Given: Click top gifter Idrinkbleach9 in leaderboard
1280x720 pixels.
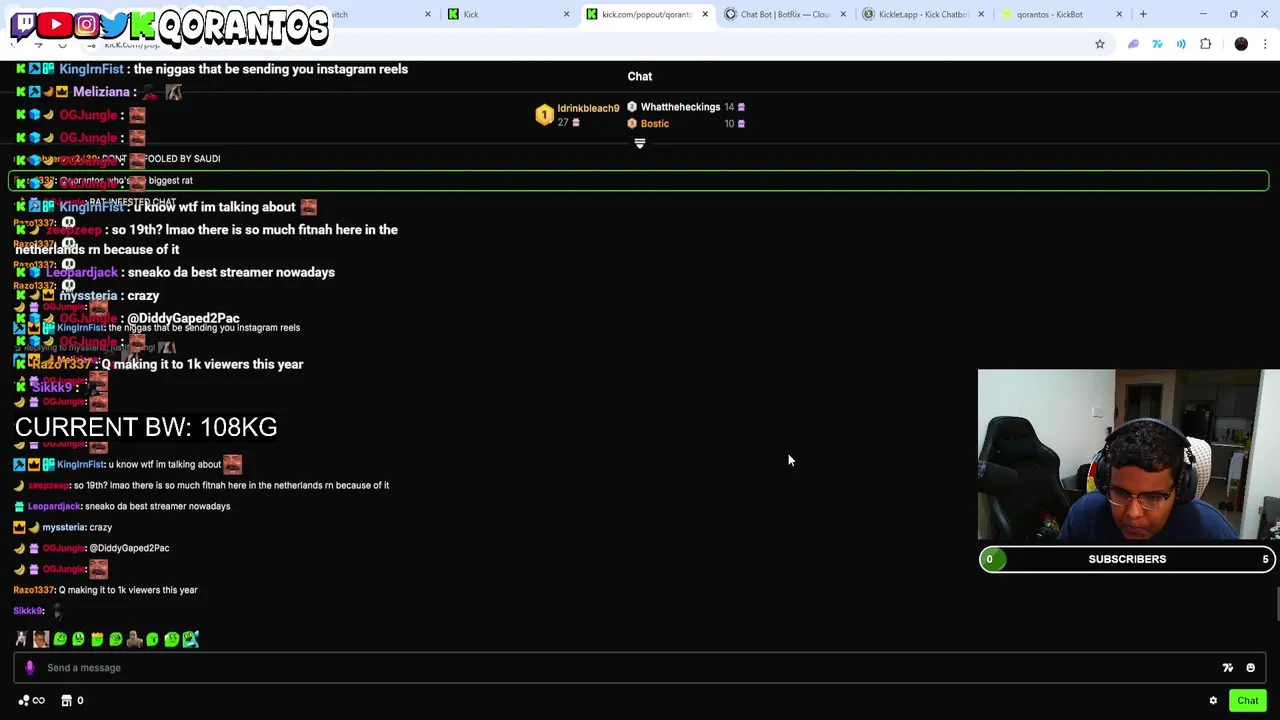Looking at the screenshot, I should pyautogui.click(x=588, y=108).
